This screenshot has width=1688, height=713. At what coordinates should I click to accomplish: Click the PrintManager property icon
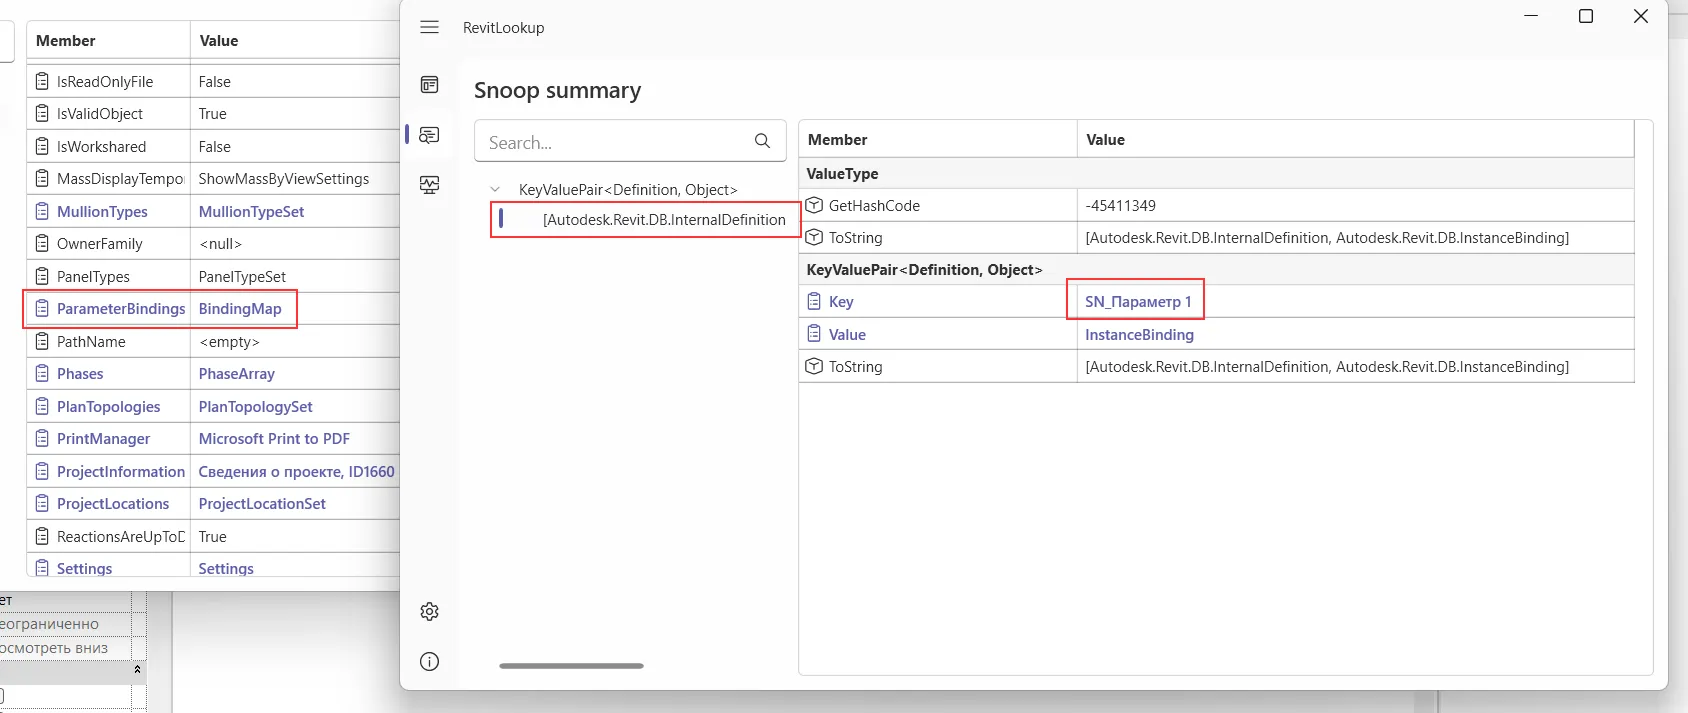42,438
